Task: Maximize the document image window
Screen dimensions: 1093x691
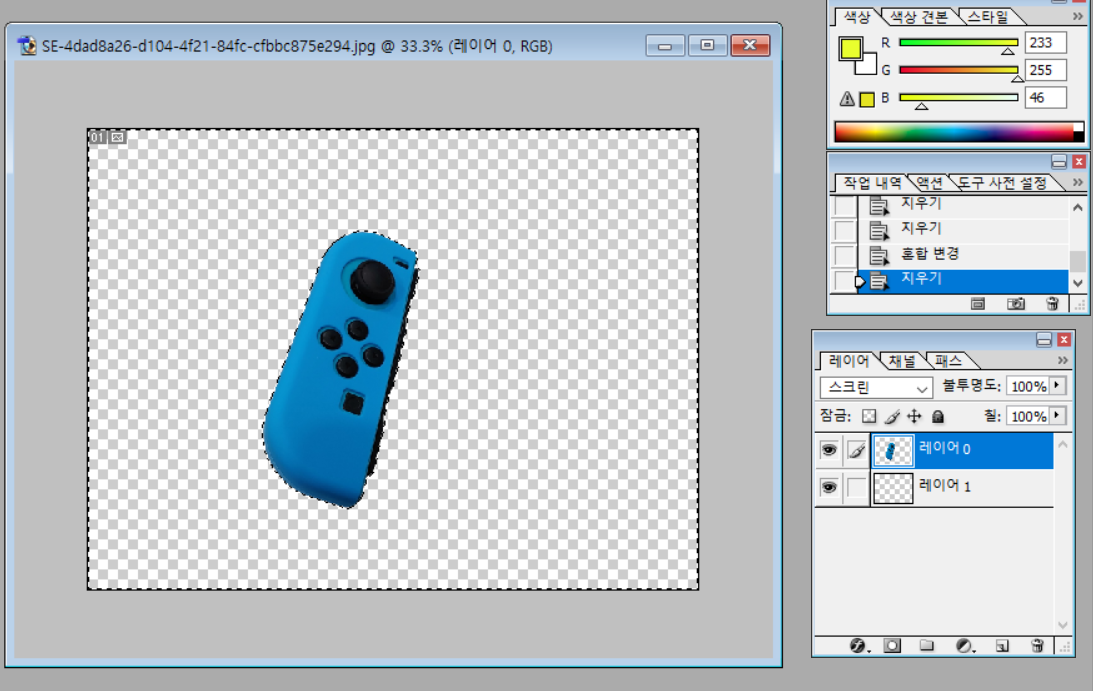Action: pyautogui.click(x=707, y=45)
